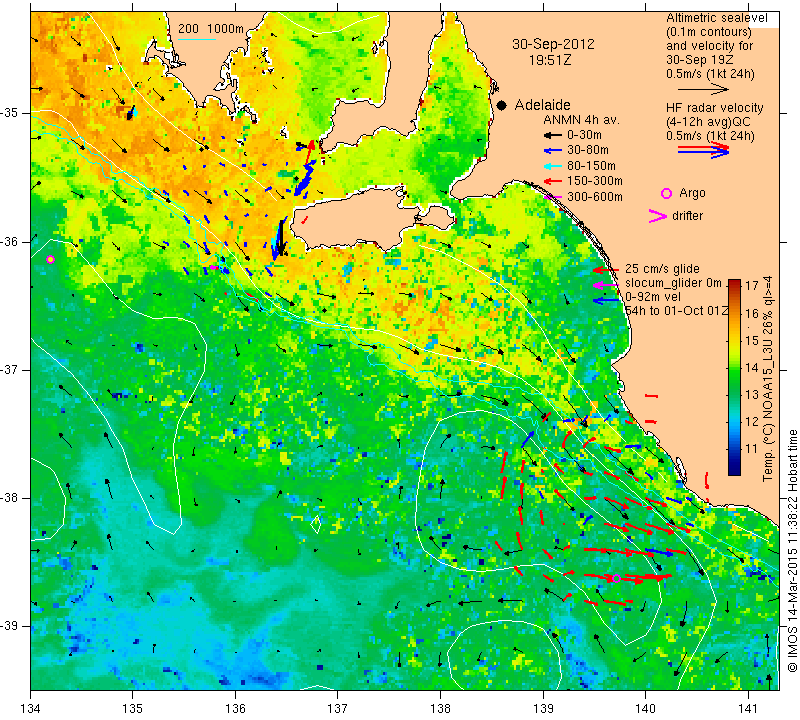Image resolution: width=800 pixels, height=720 pixels.
Task: Click the text 'HF radar velocity'
Action: point(714,108)
